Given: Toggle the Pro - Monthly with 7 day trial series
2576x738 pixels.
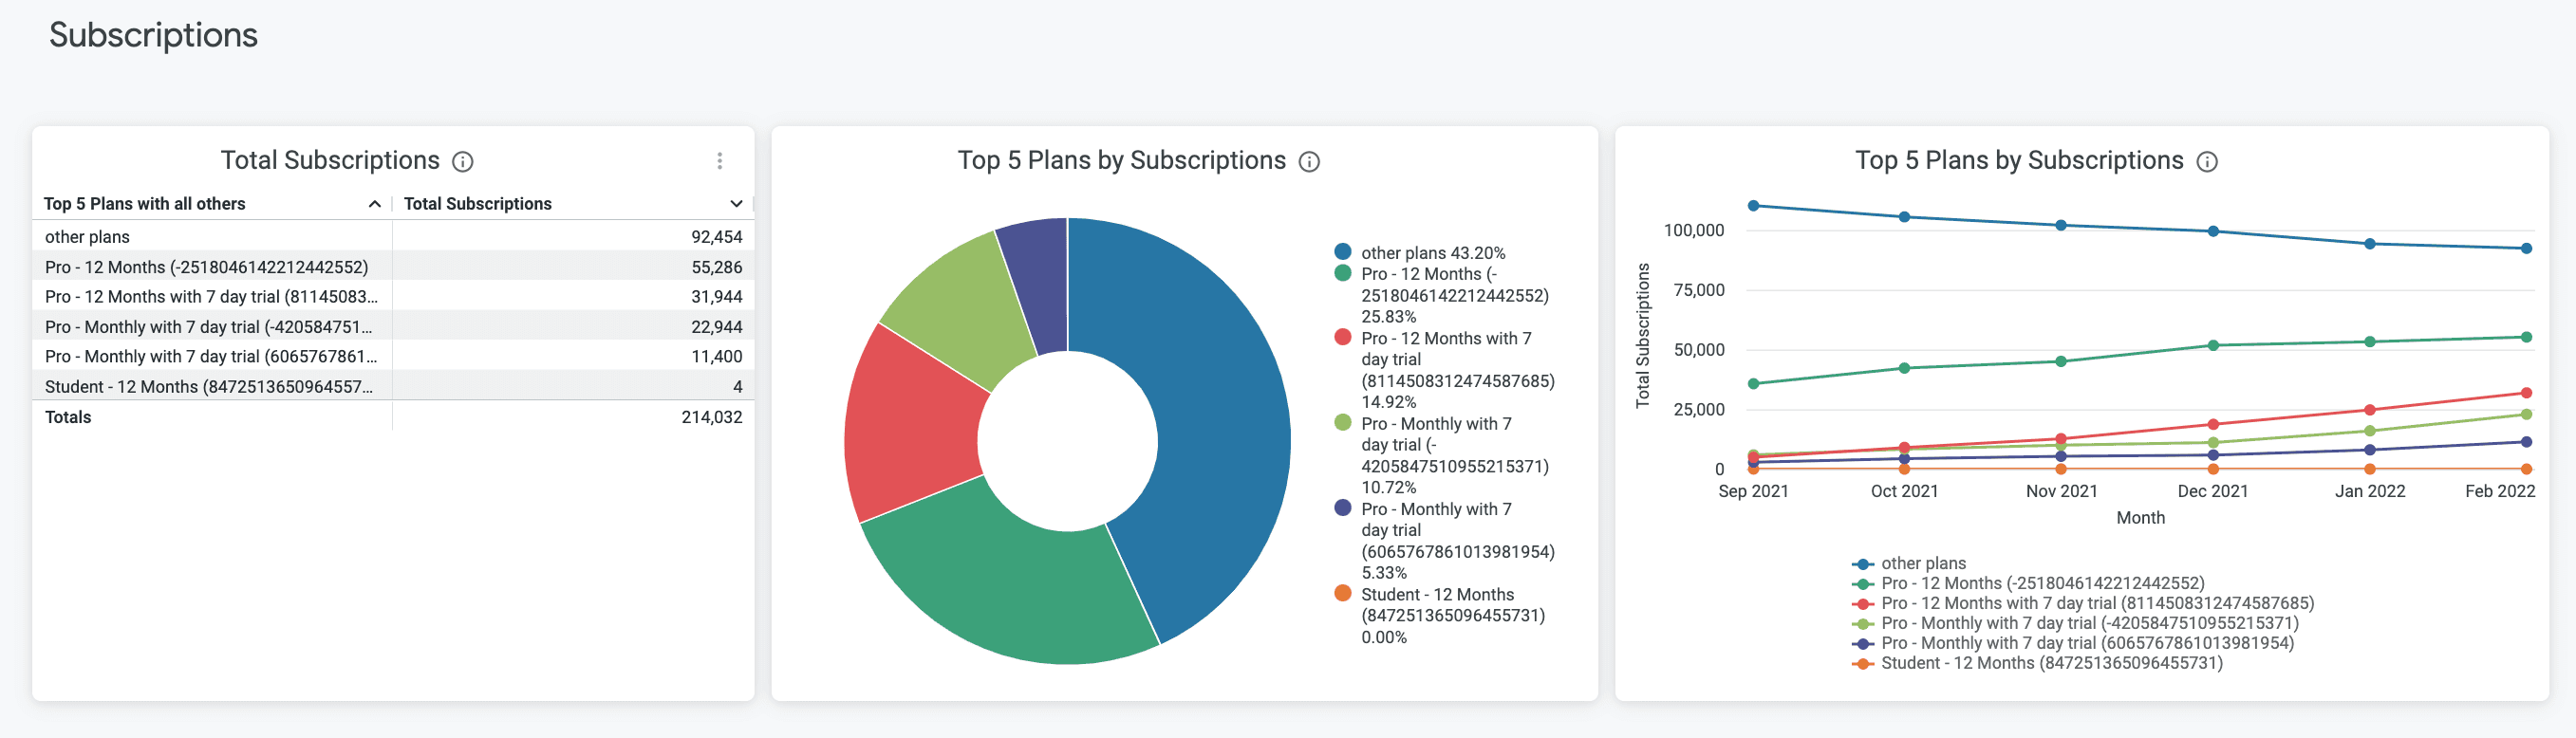Looking at the screenshot, I should (1862, 622).
